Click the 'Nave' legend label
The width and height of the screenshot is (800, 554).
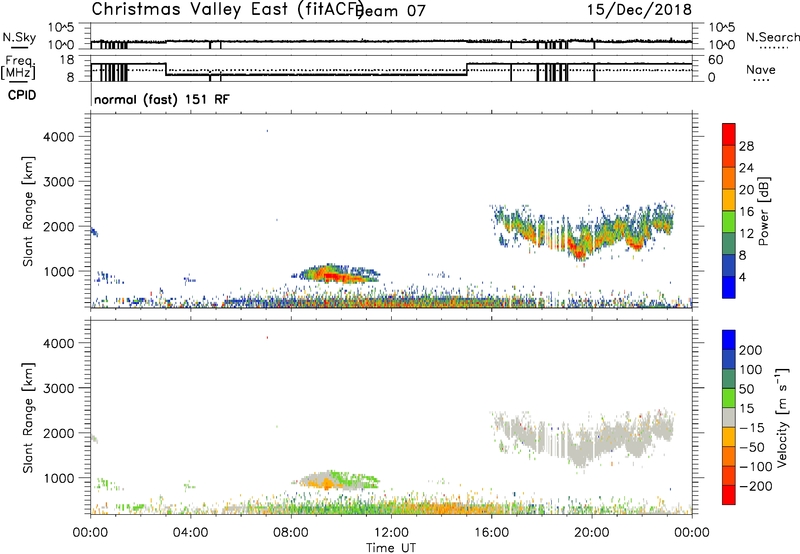click(x=761, y=69)
